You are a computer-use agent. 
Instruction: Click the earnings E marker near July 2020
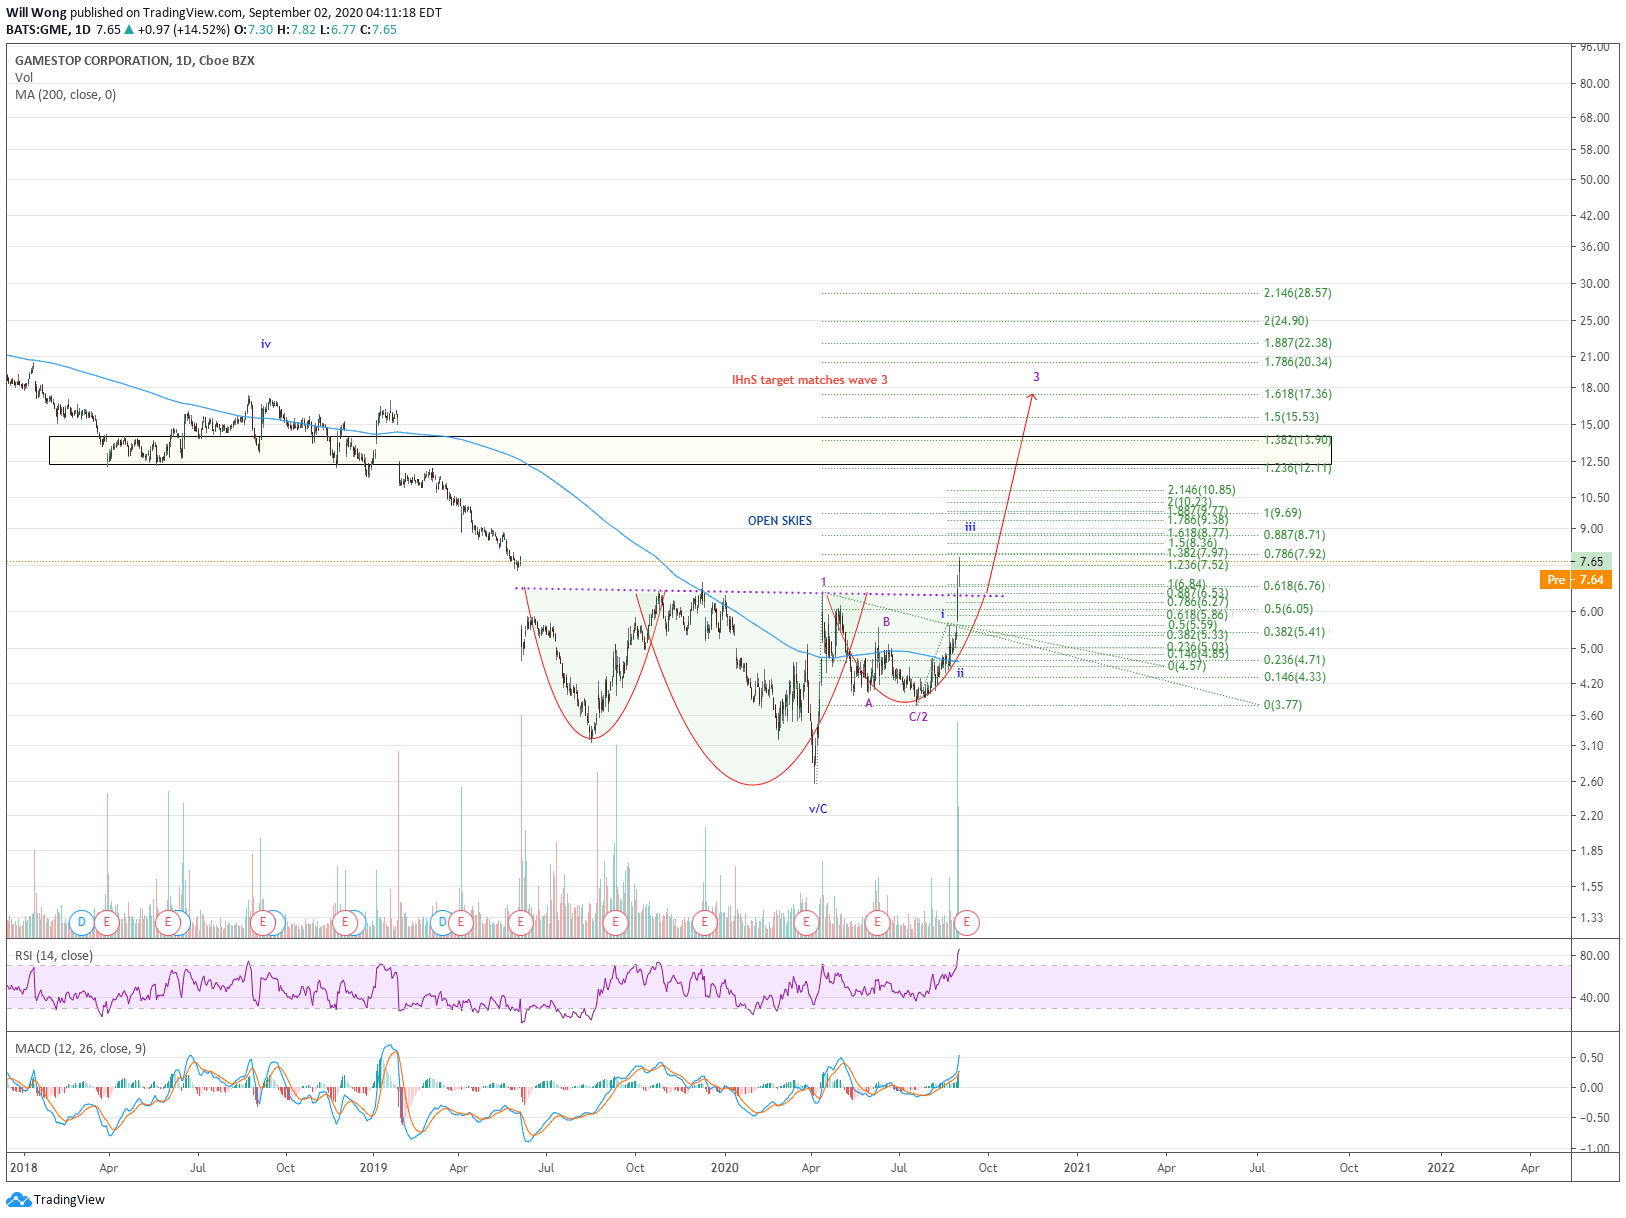point(877,922)
